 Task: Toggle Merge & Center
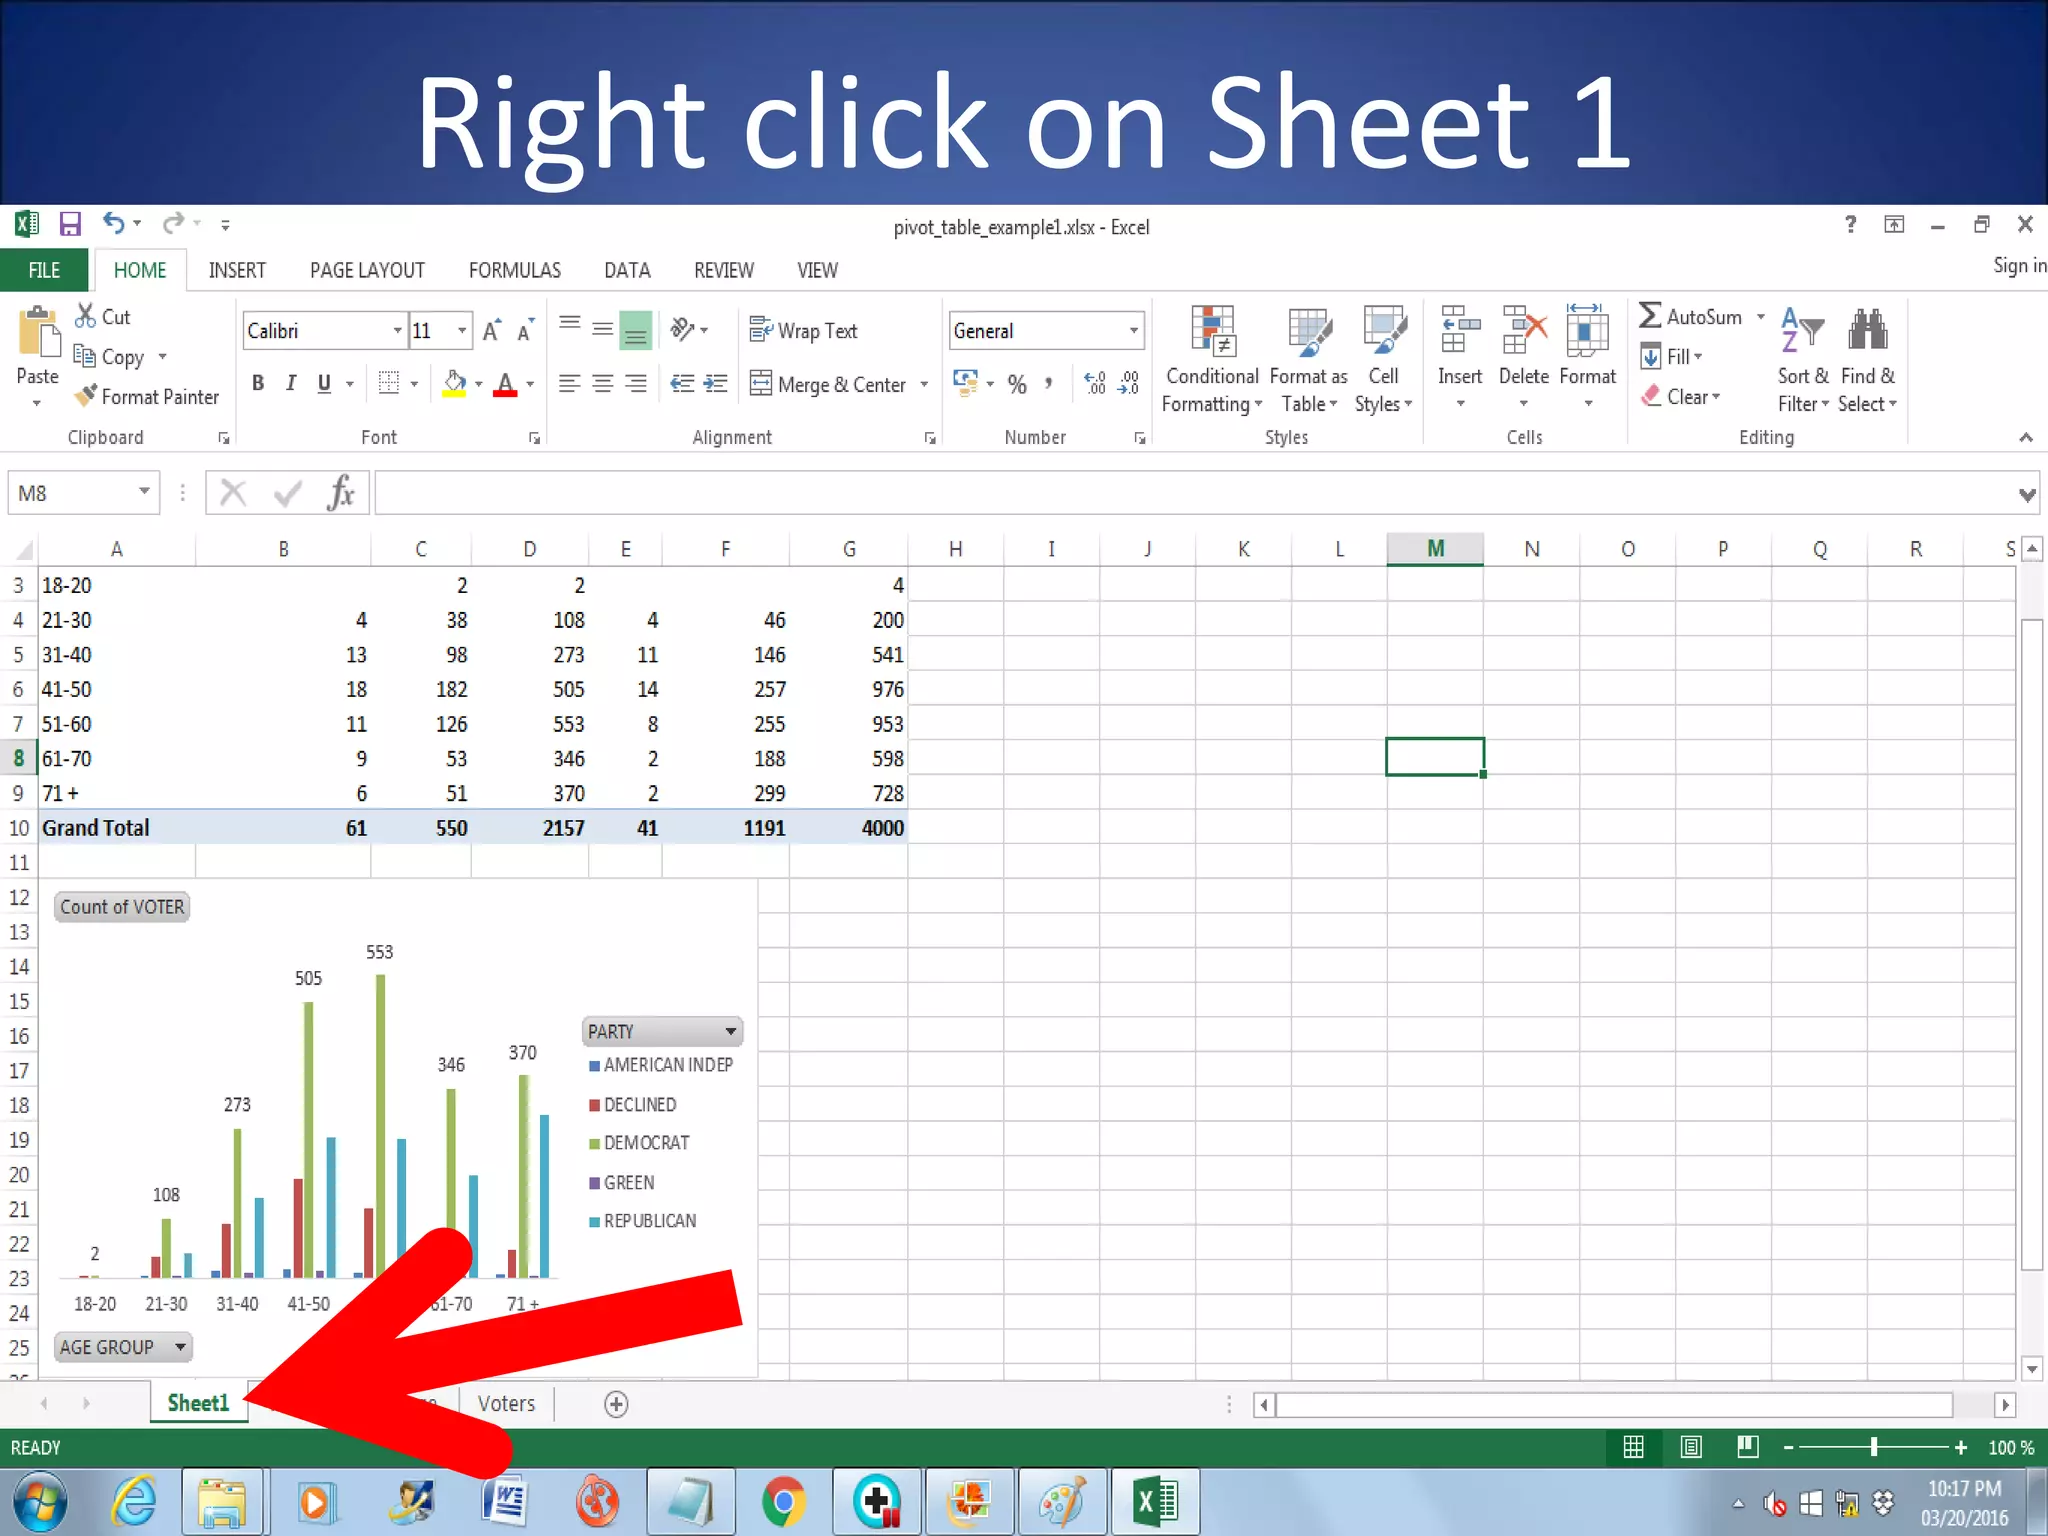pyautogui.click(x=827, y=384)
